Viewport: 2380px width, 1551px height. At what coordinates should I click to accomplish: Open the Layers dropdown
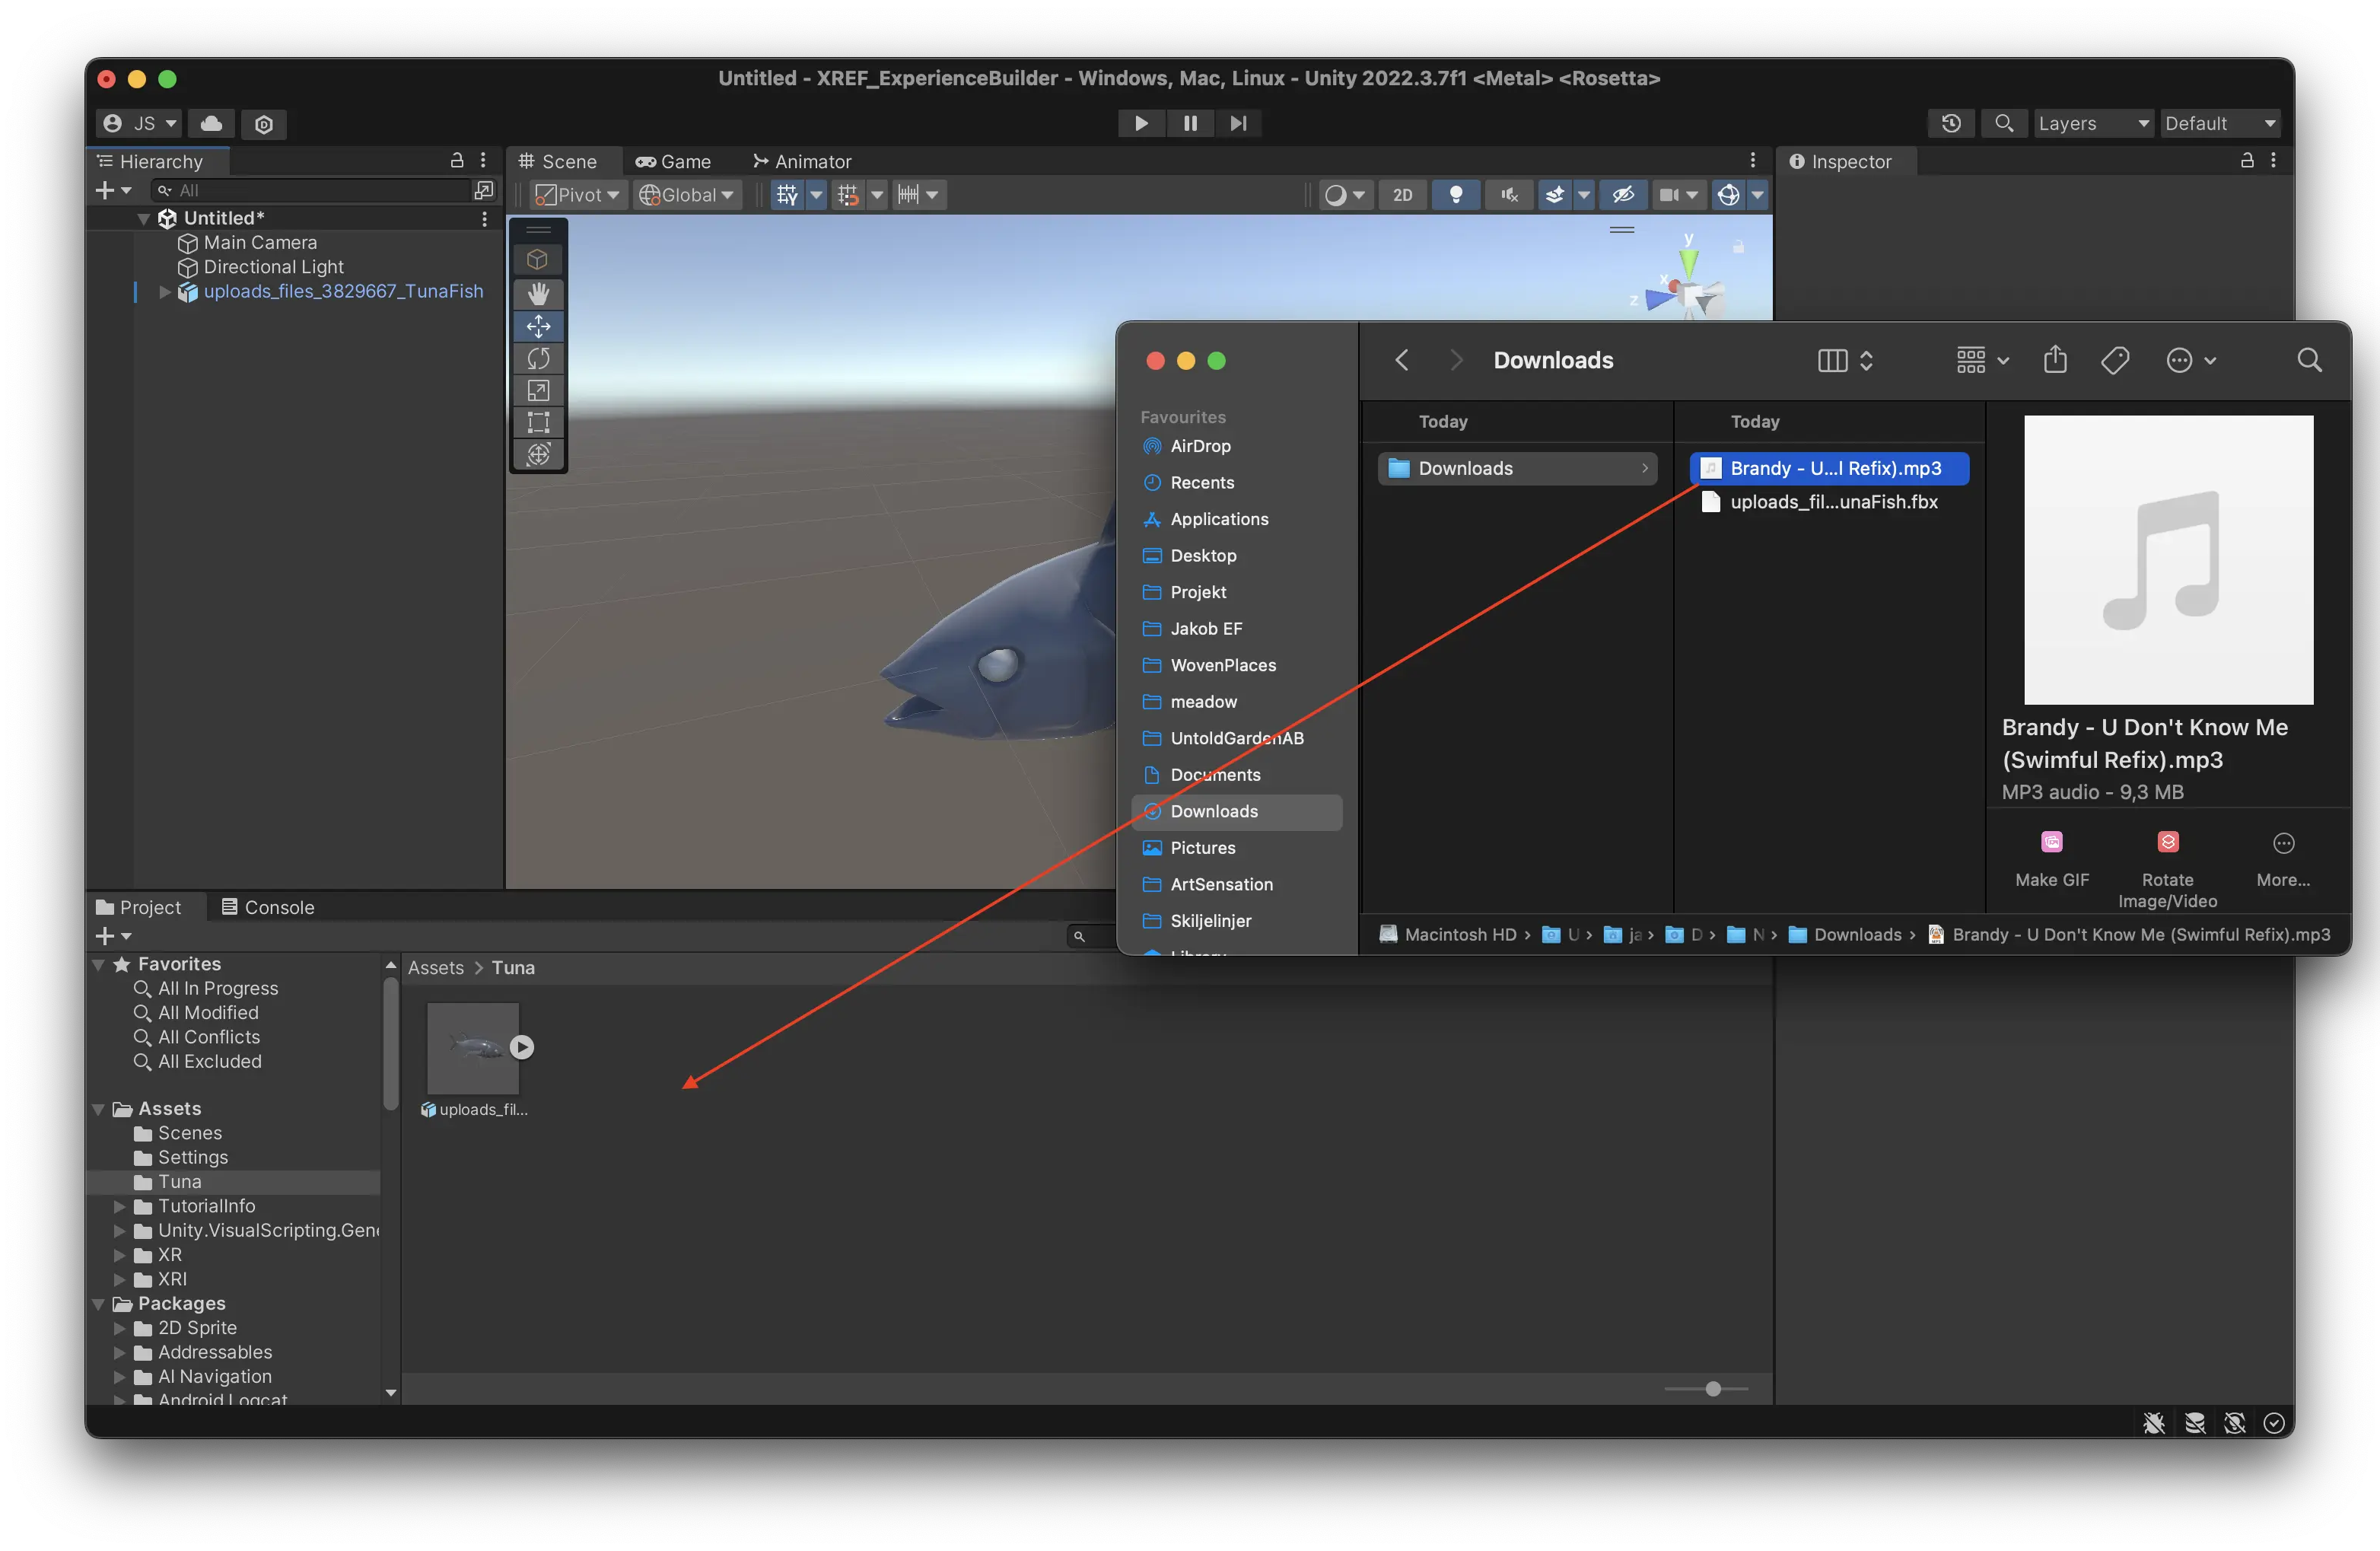2093,123
